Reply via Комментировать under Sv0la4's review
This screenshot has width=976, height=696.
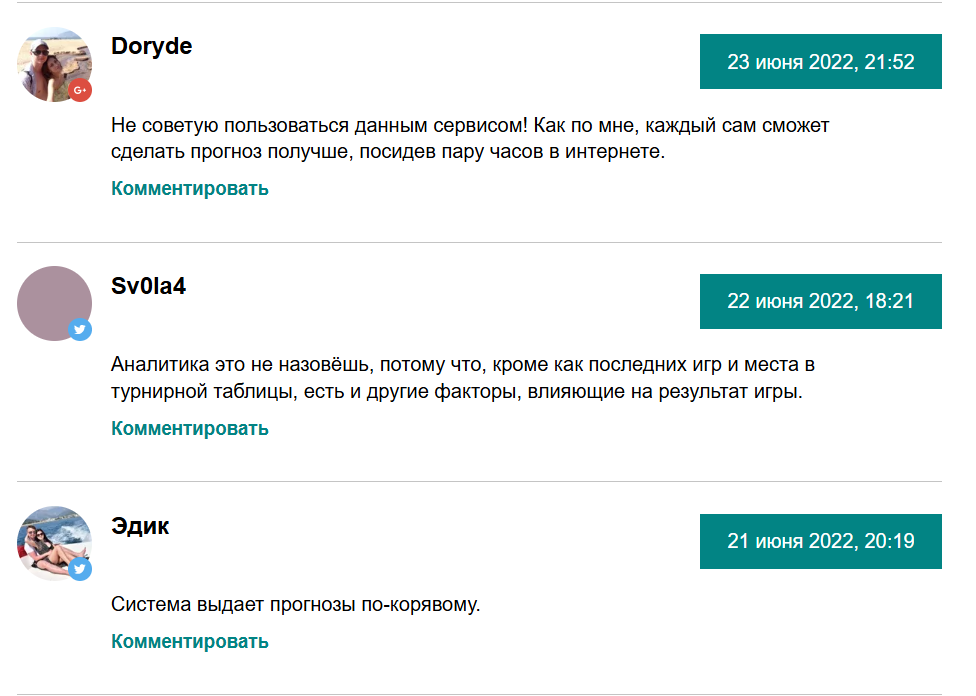pos(190,428)
